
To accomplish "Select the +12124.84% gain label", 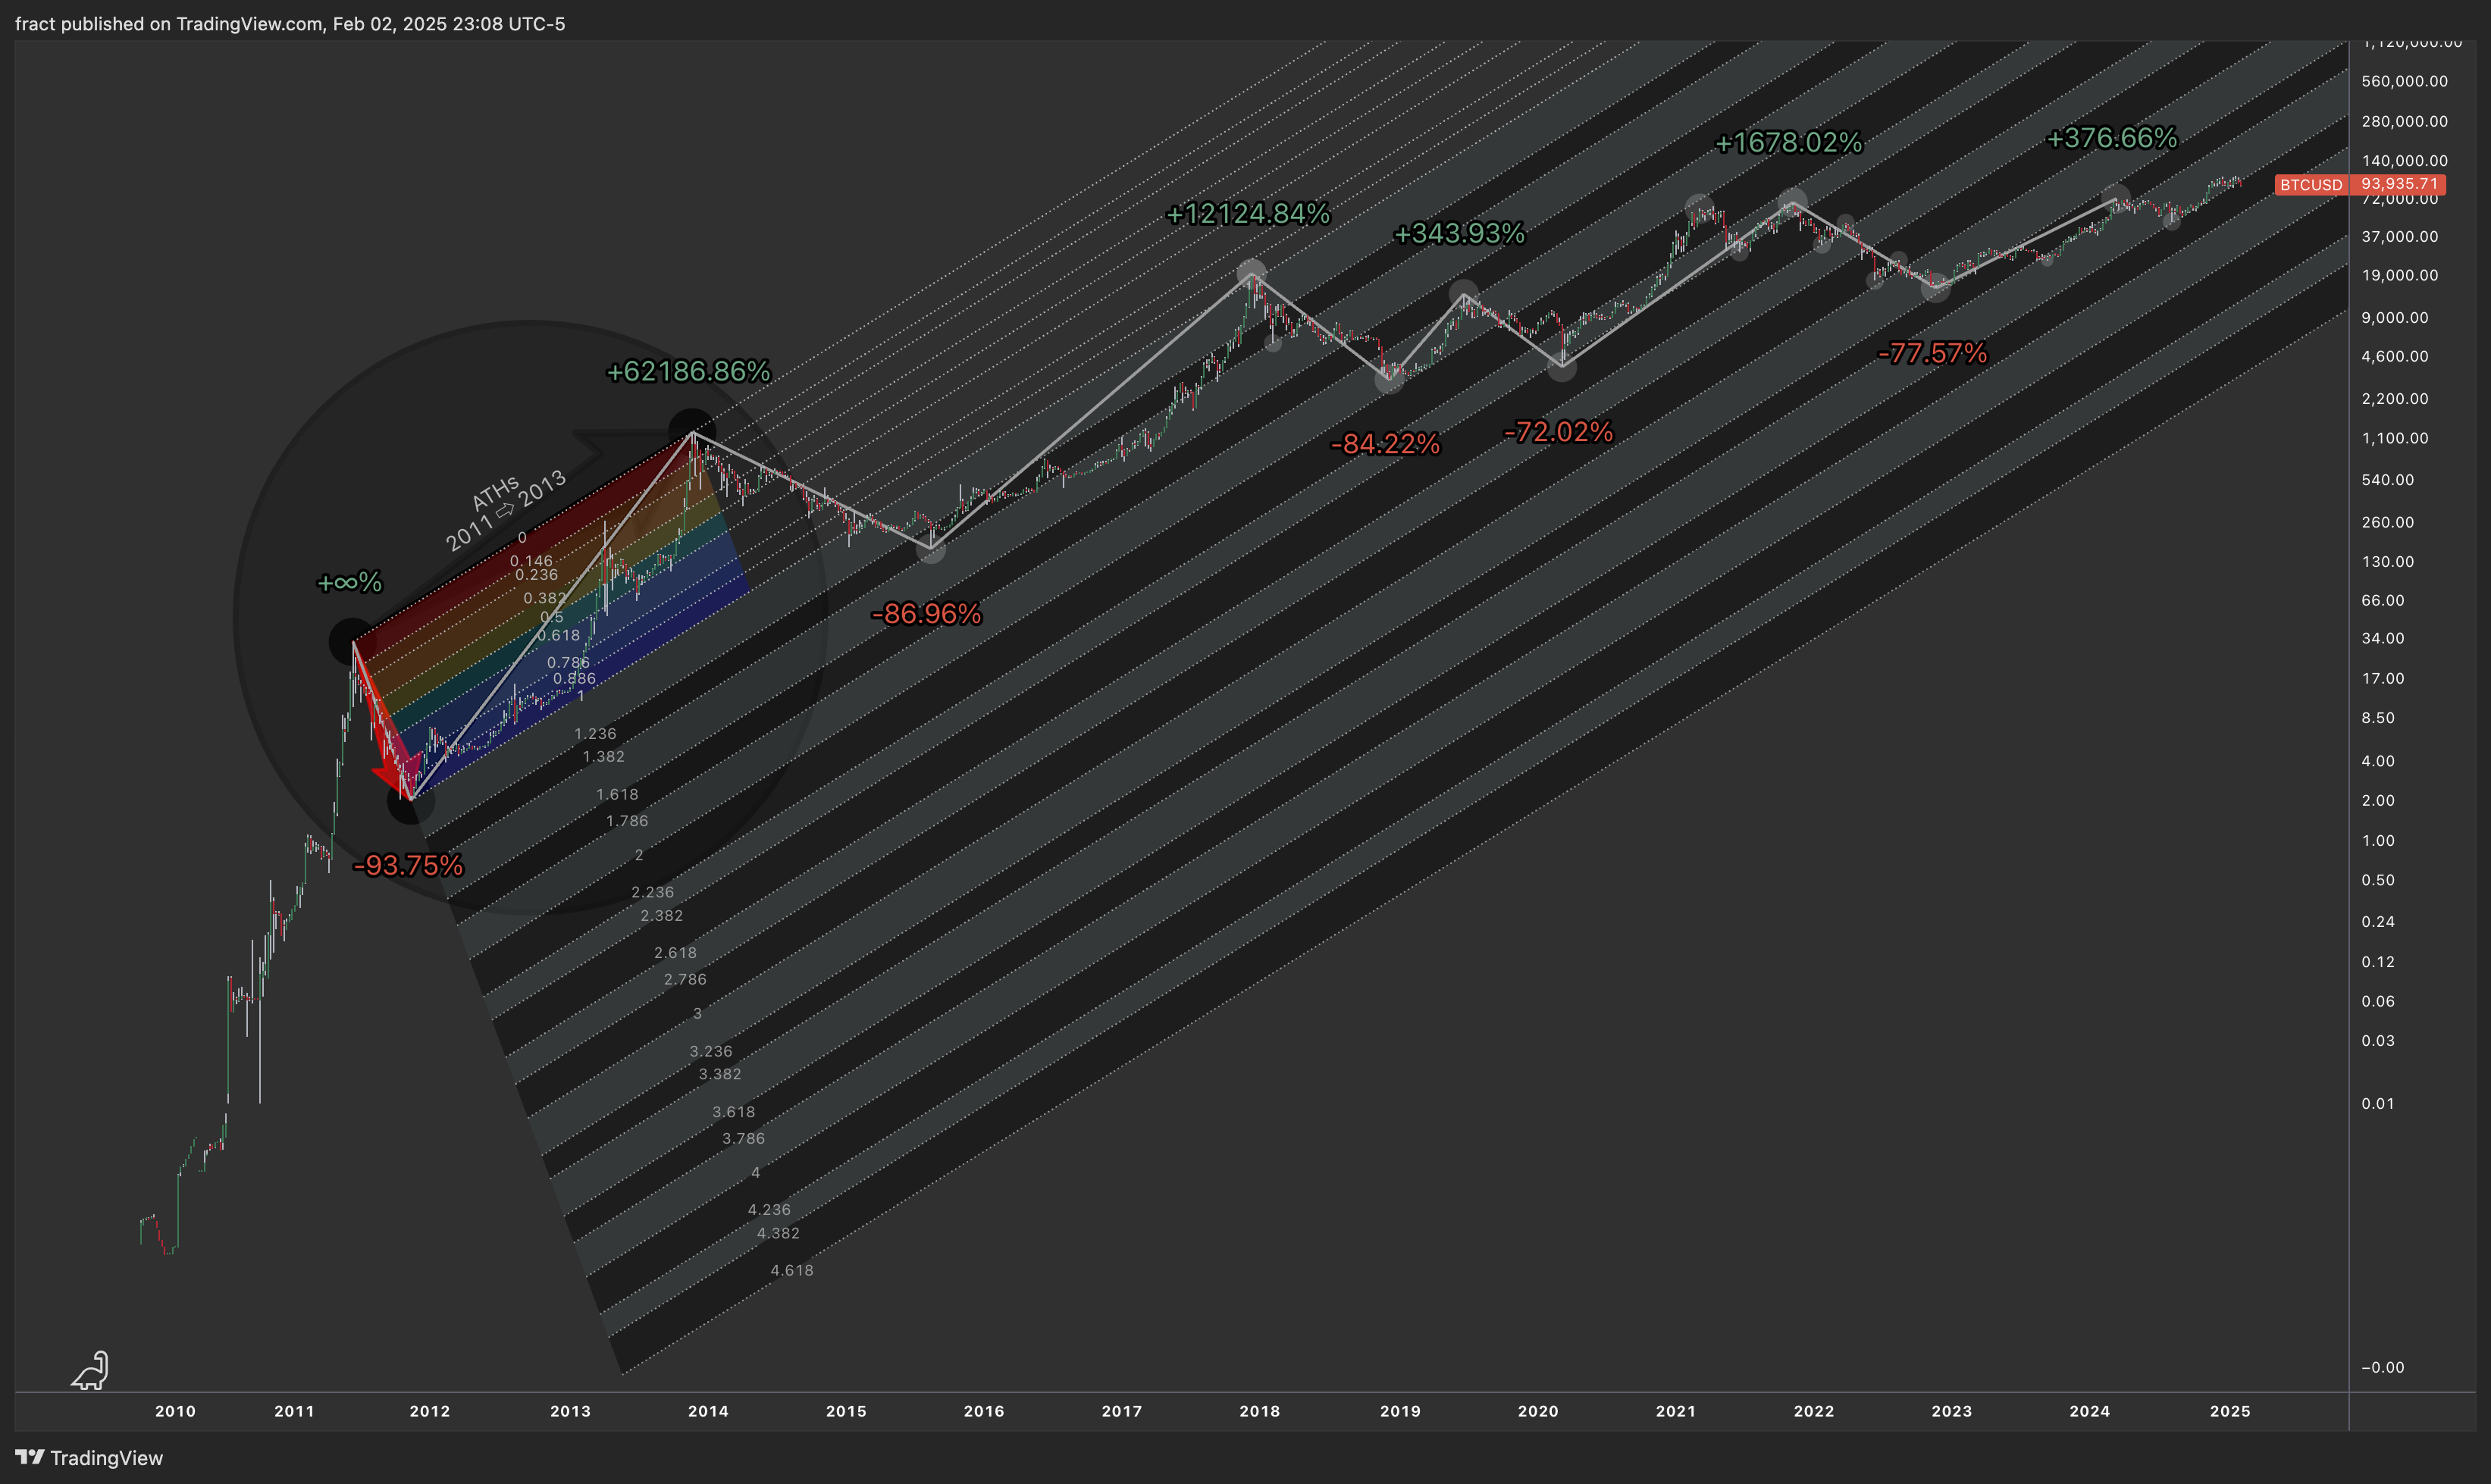I will [x=1248, y=213].
